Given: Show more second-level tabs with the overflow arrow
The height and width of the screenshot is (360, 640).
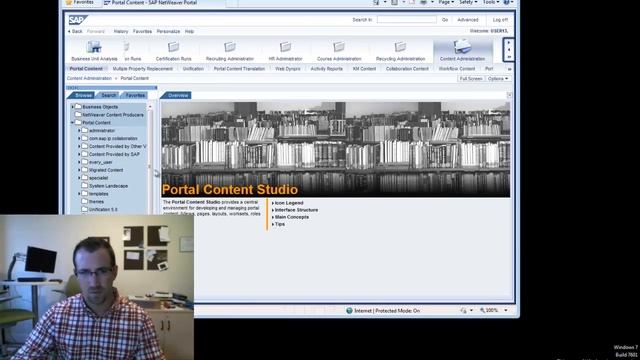Looking at the screenshot, I should click(509, 69).
